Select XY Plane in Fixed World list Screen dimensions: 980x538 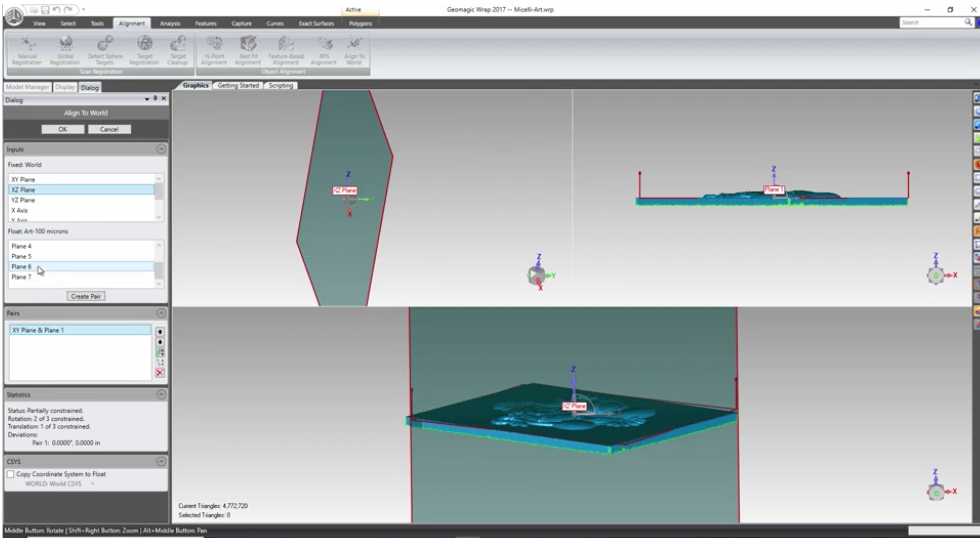click(81, 179)
